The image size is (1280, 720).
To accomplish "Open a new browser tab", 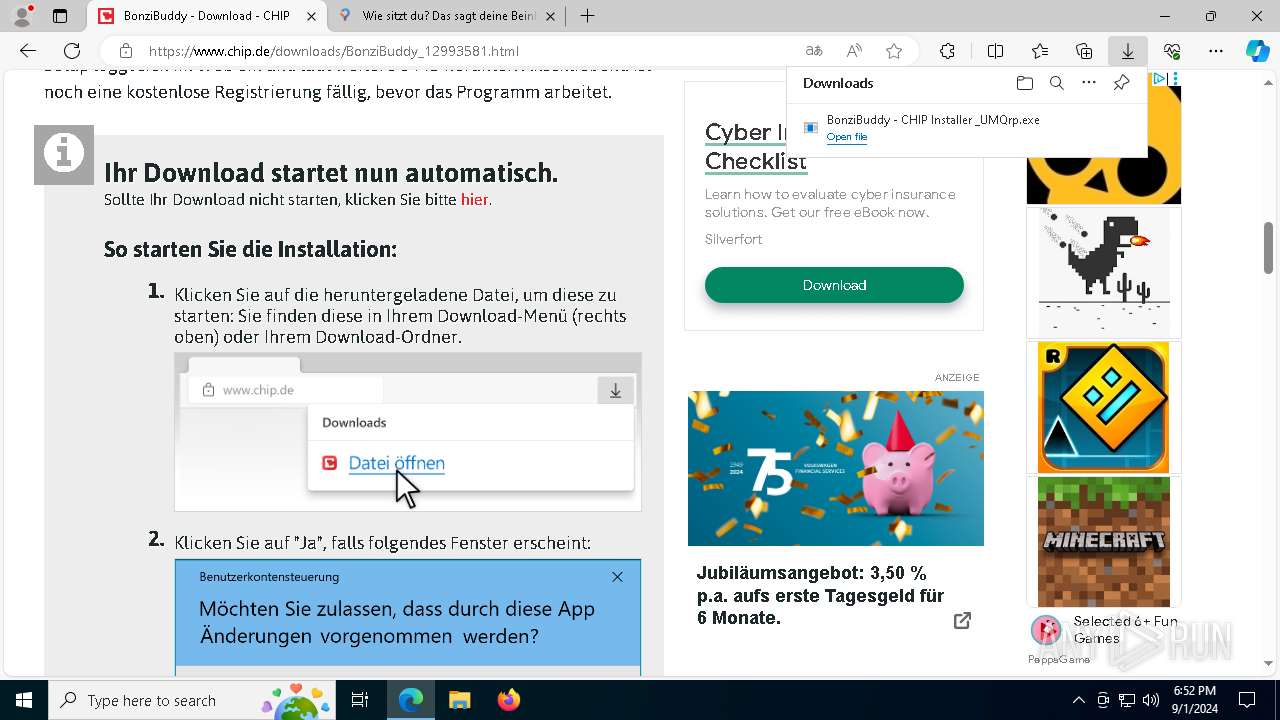I will pos(588,16).
